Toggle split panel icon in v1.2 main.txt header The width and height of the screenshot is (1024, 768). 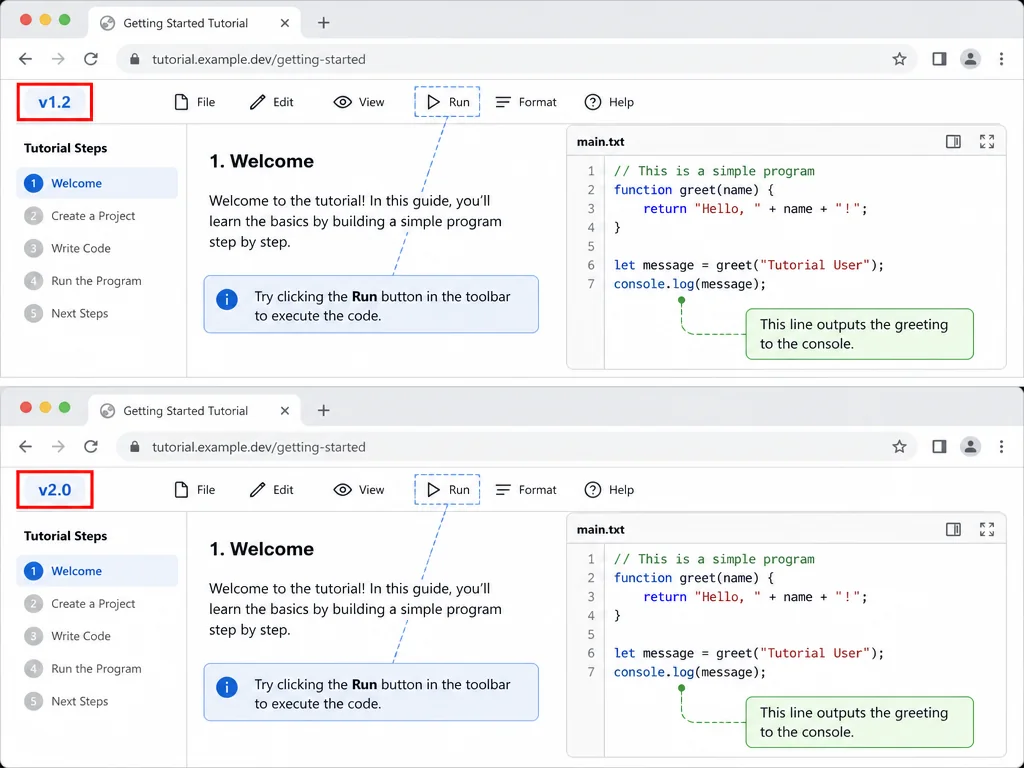[953, 142]
